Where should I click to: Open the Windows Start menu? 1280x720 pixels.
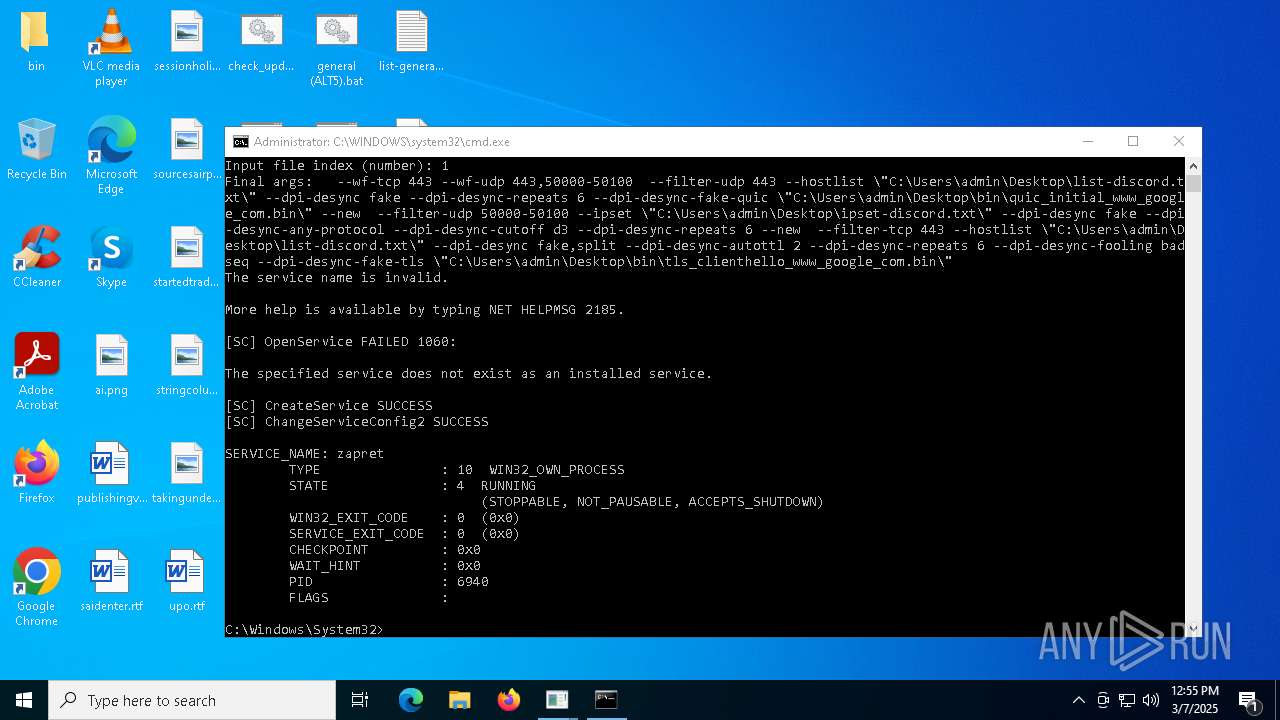(24, 700)
